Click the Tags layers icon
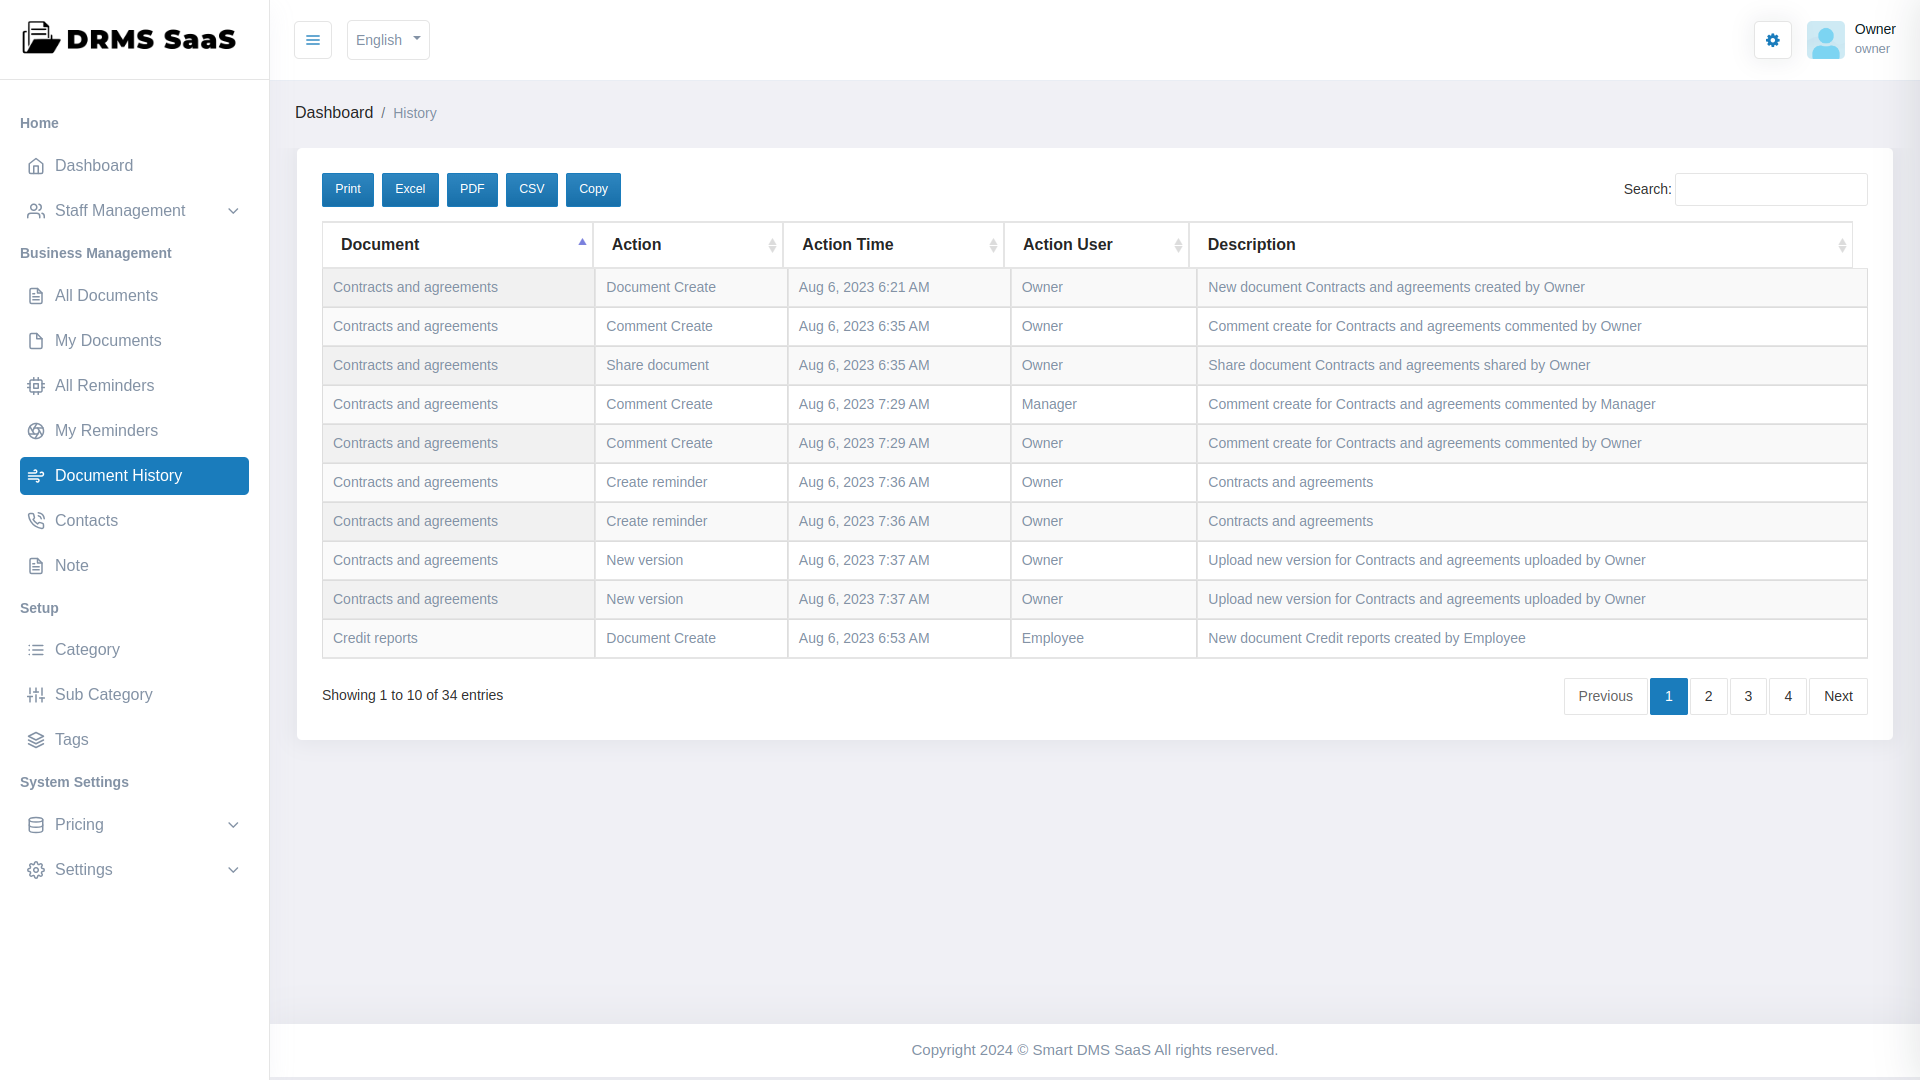This screenshot has width=1920, height=1080. click(x=36, y=740)
